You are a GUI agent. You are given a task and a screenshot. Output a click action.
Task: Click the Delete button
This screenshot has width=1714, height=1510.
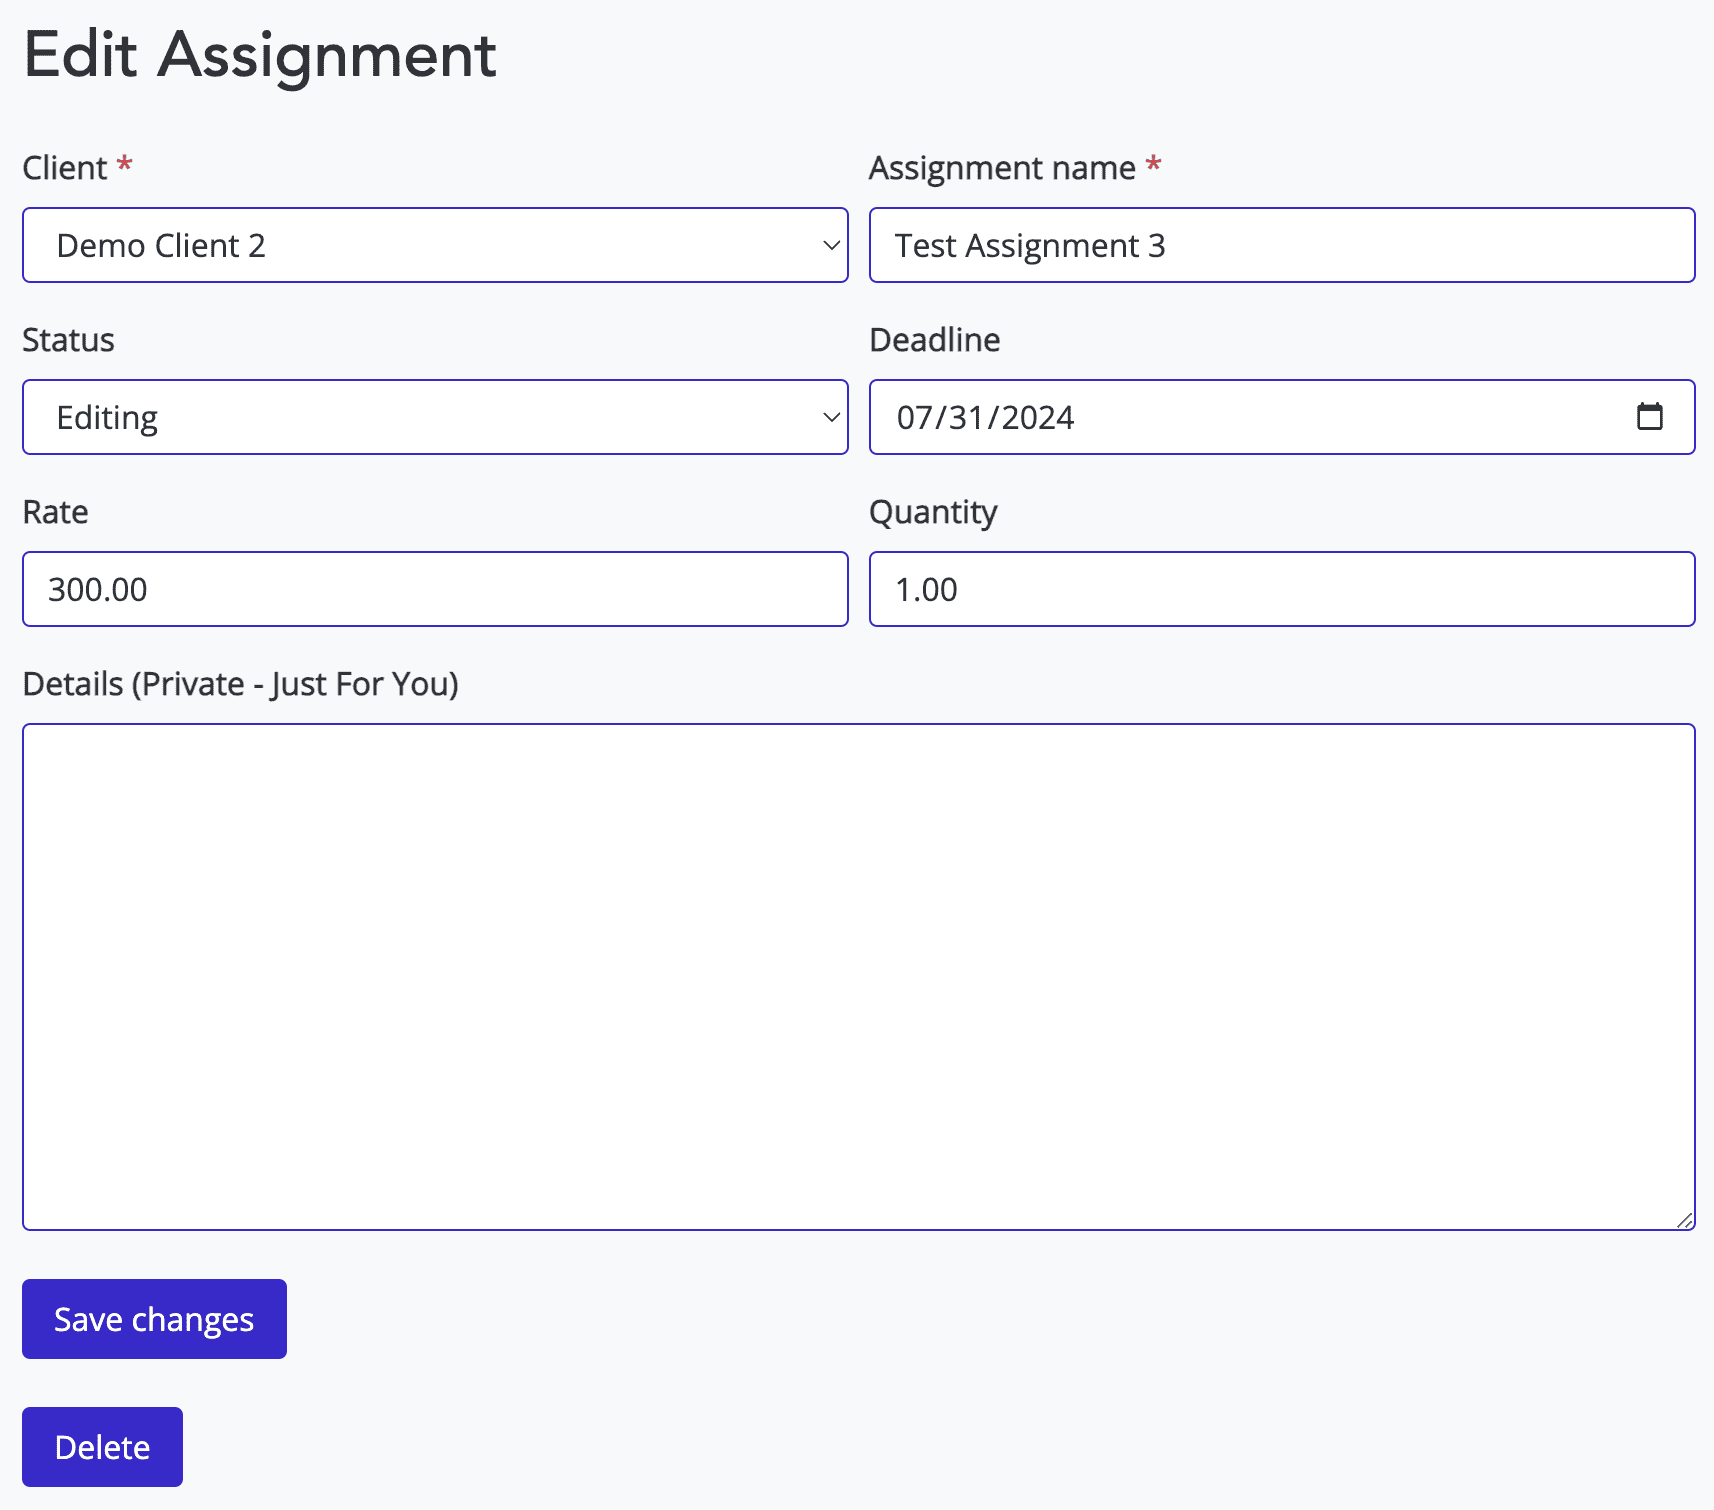pos(102,1447)
